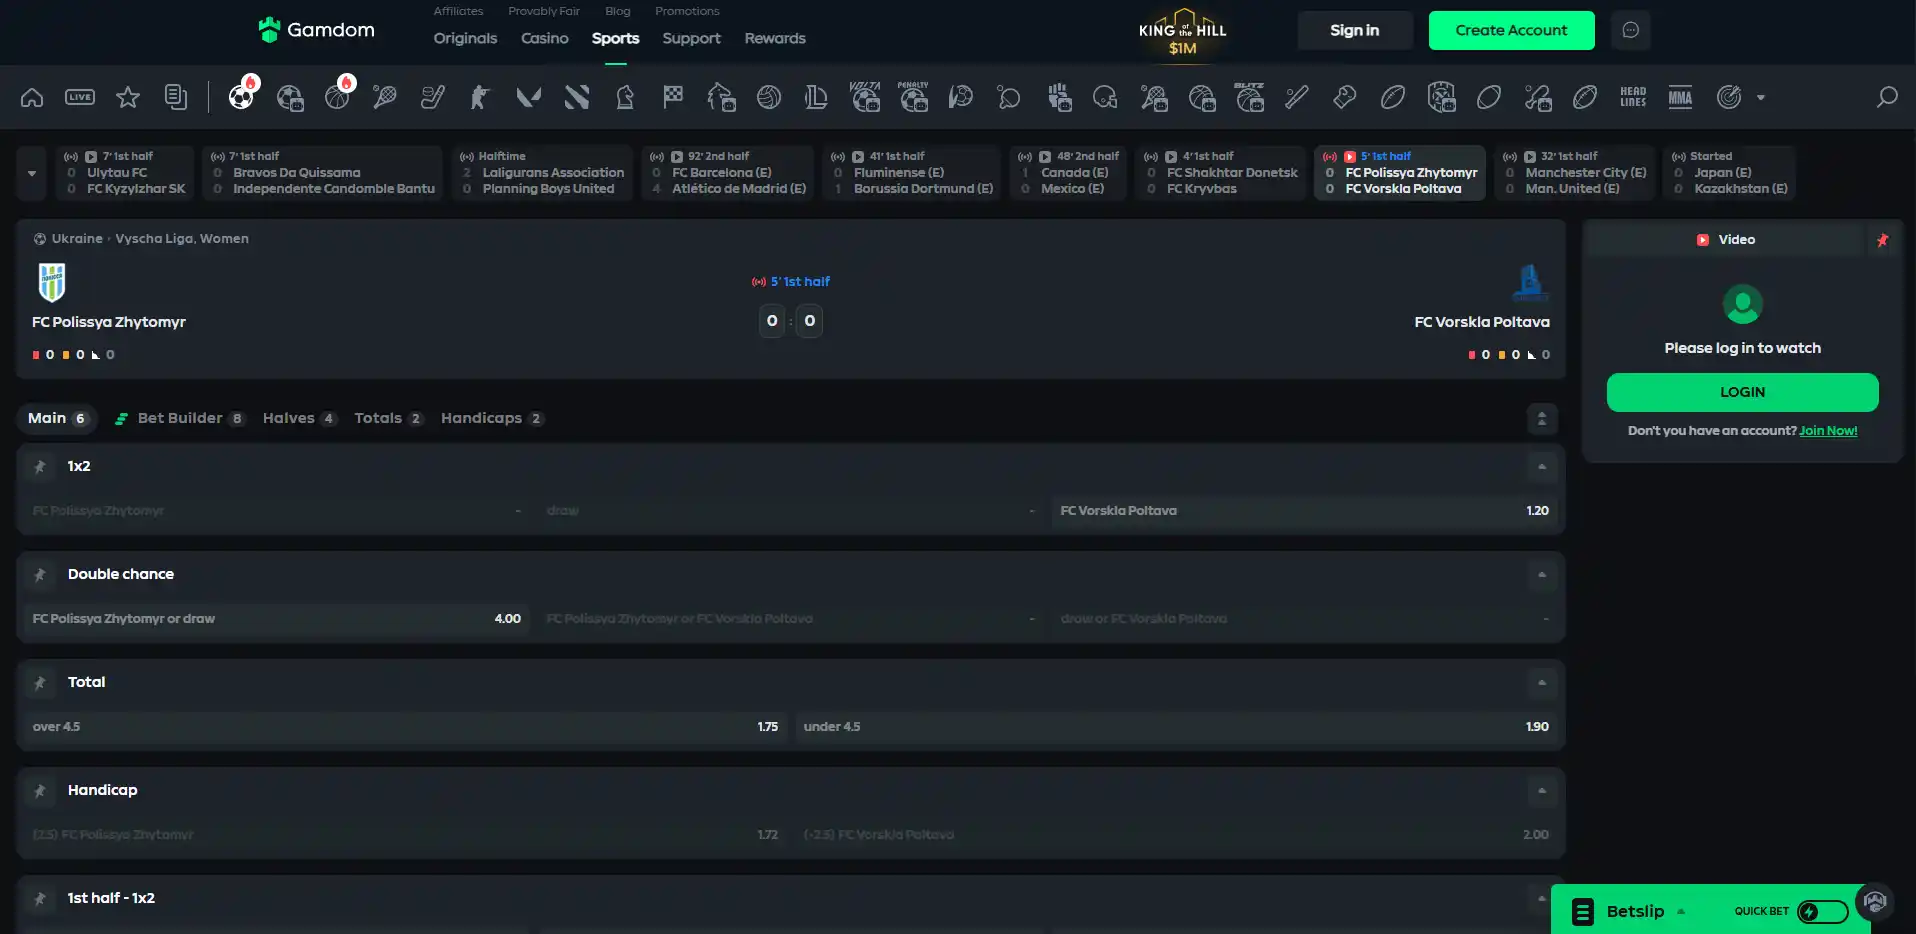The height and width of the screenshot is (934, 1916).
Task: Click the Create Account button
Action: pos(1511,30)
